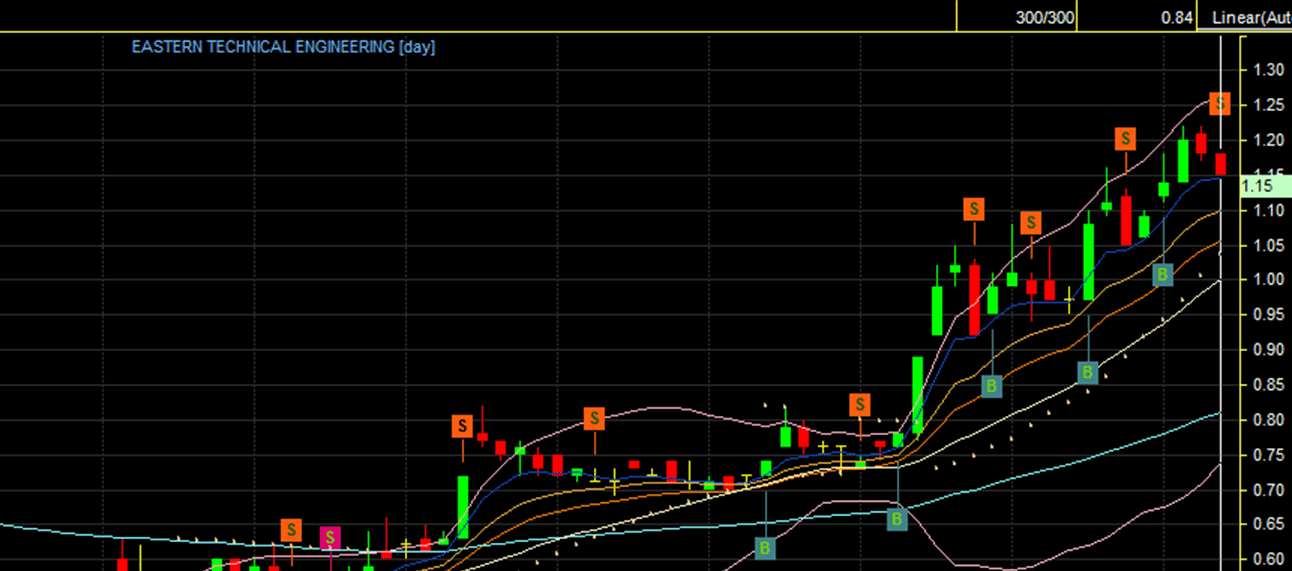Click the 0.84 value in top bar

click(x=1177, y=17)
